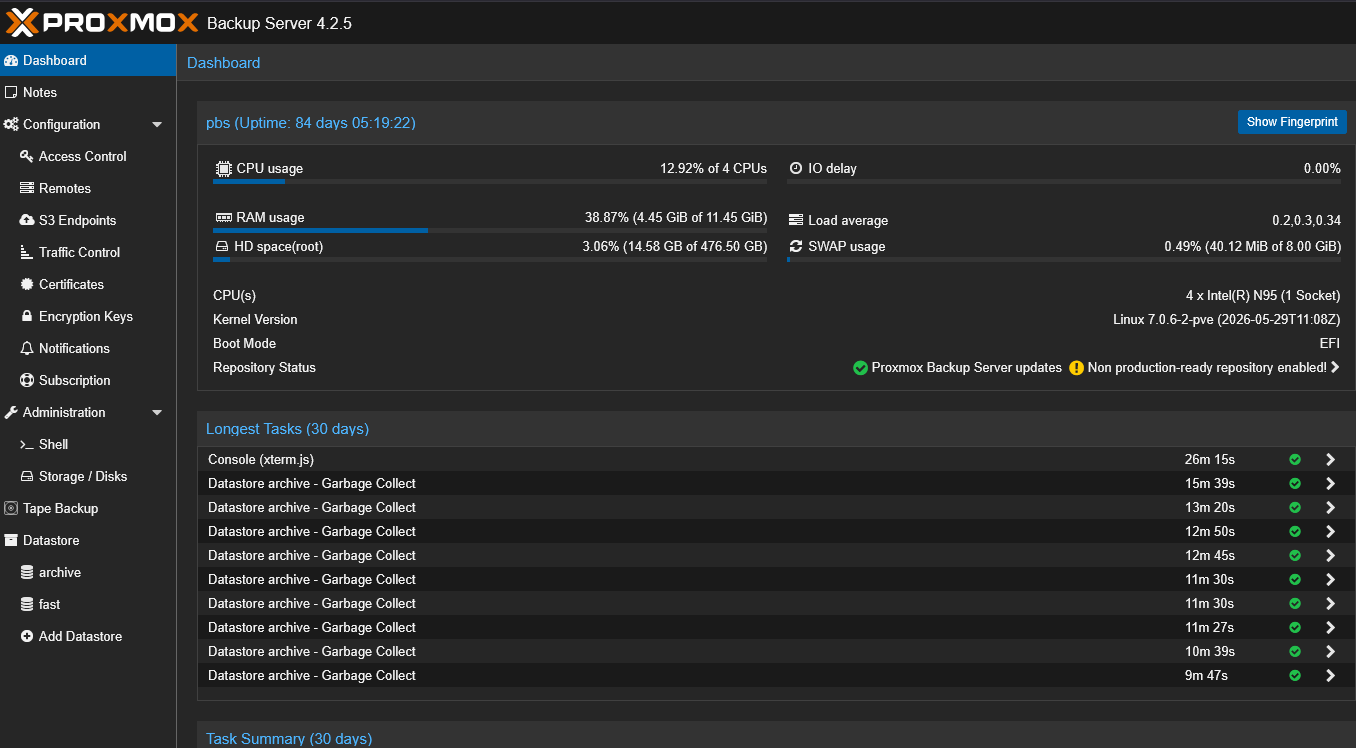
Task: Click the Add Datastore plus icon
Action: tap(27, 636)
